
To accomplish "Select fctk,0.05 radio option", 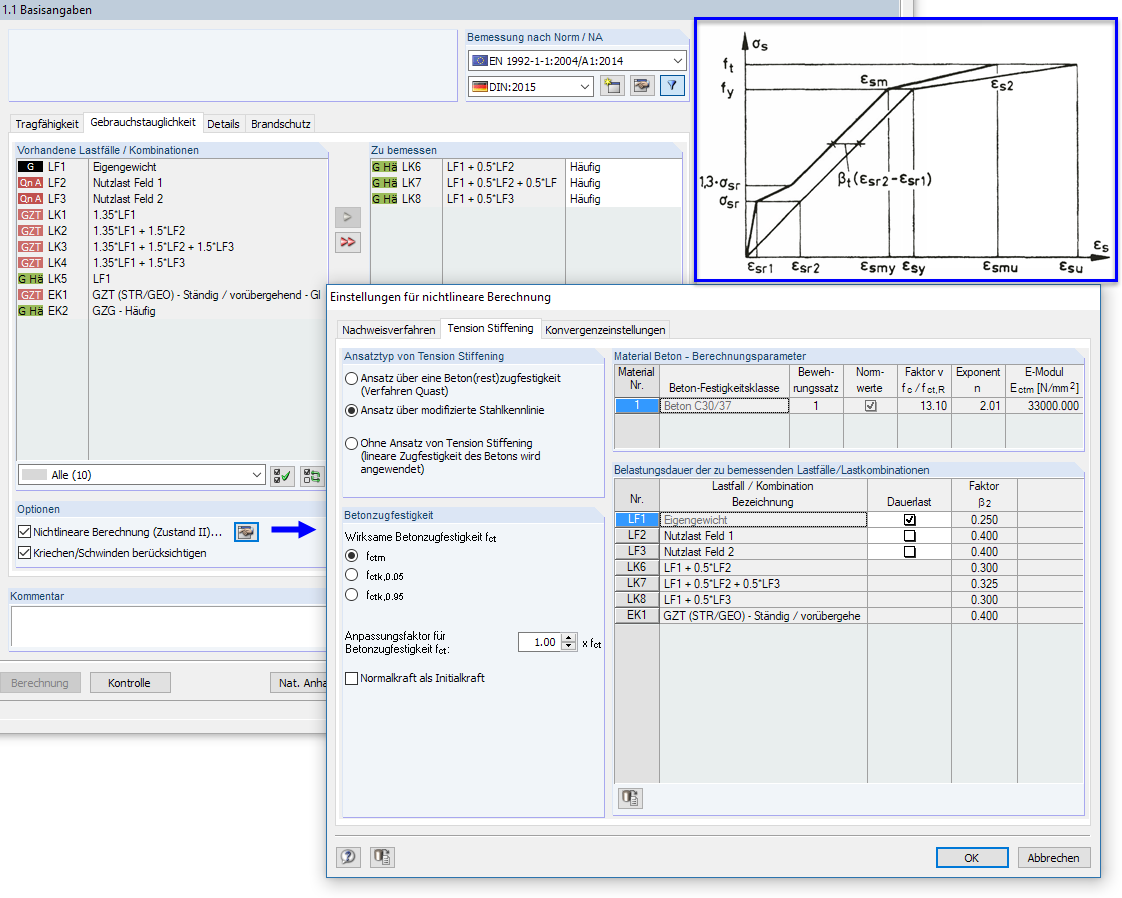I will (x=351, y=575).
